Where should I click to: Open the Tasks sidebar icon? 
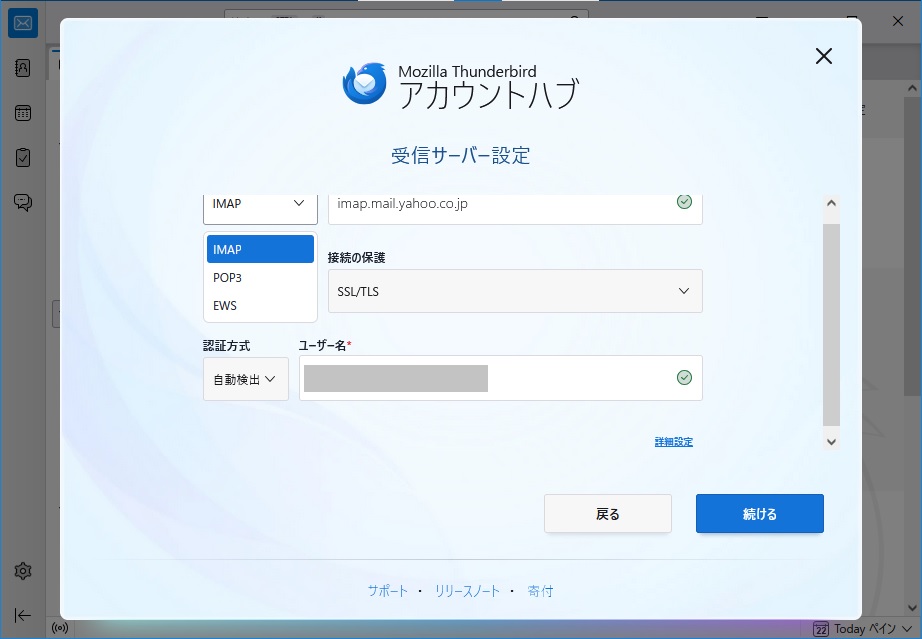[23, 158]
